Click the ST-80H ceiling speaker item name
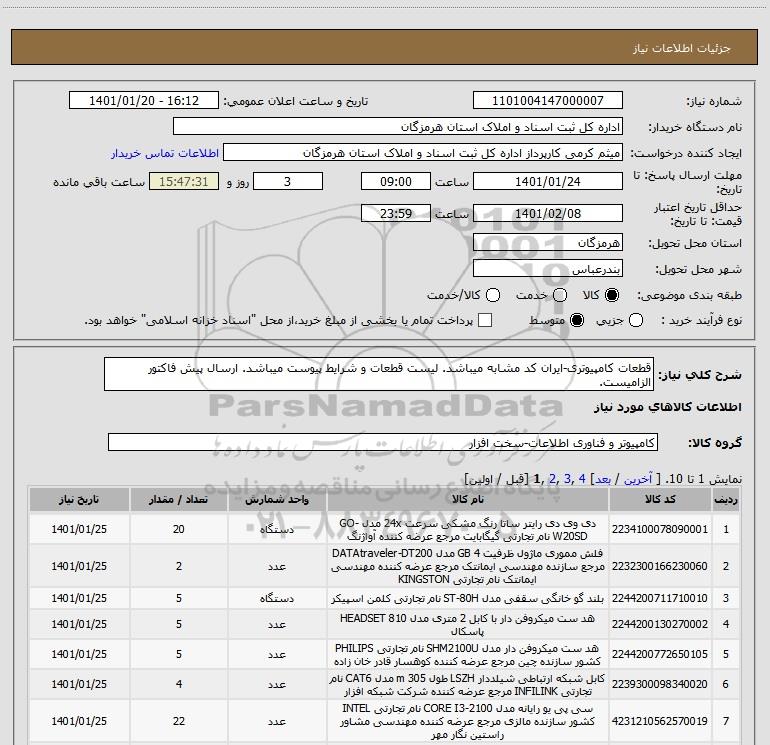Screen dimensions: 770x745 pos(468,599)
